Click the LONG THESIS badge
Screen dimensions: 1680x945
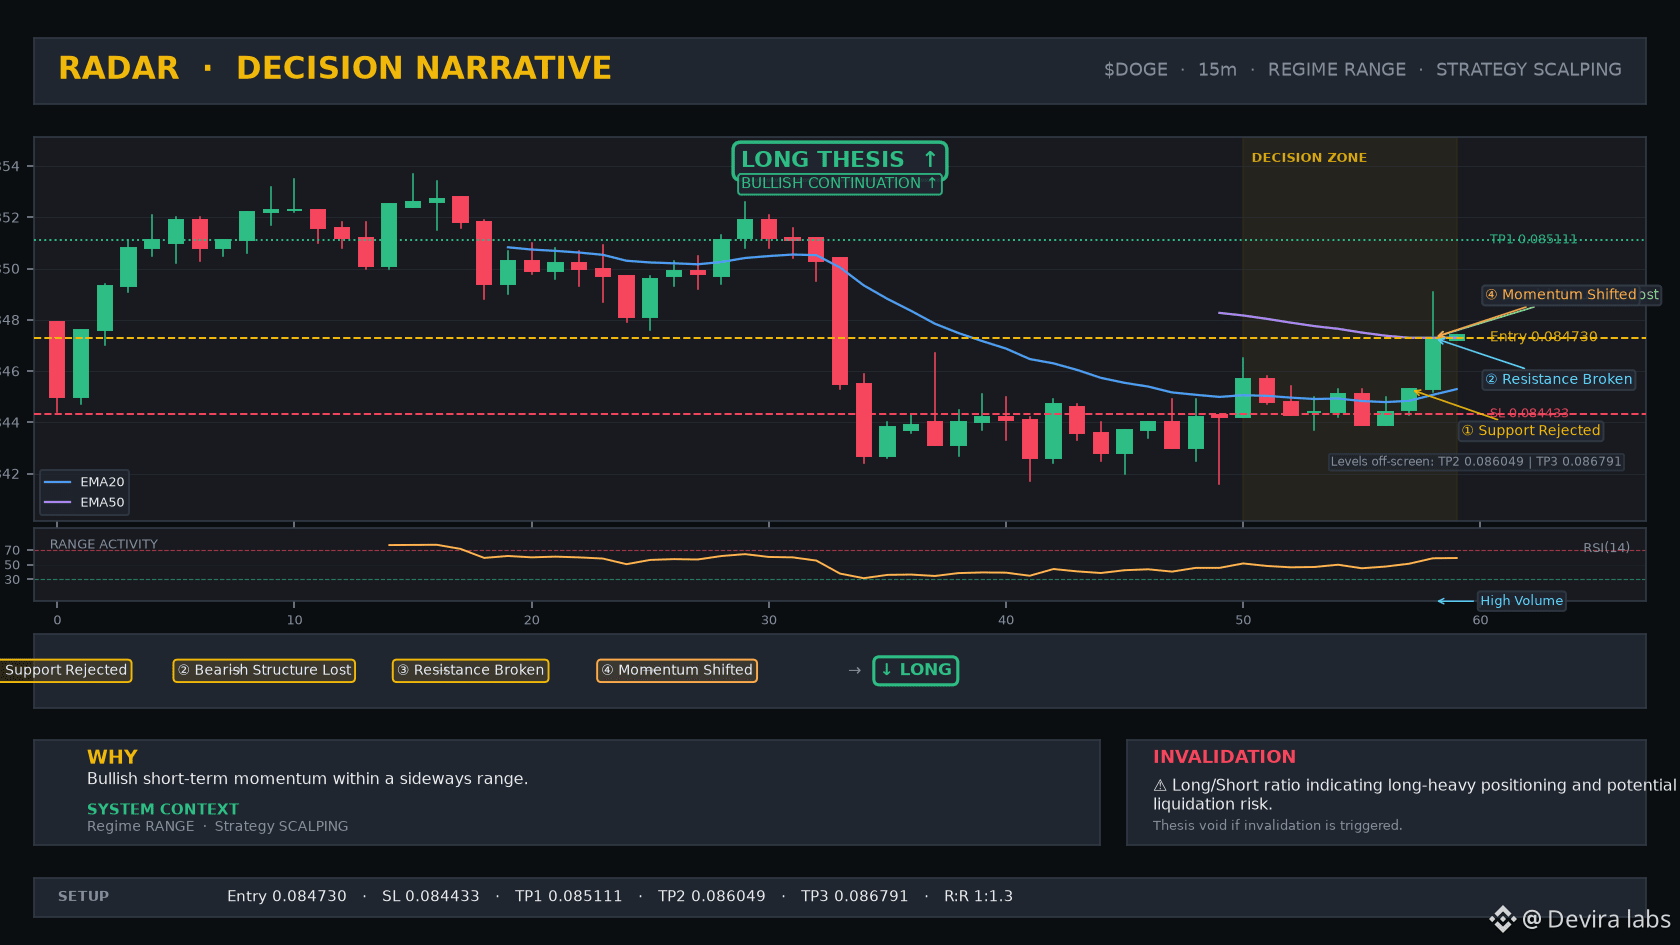click(839, 159)
